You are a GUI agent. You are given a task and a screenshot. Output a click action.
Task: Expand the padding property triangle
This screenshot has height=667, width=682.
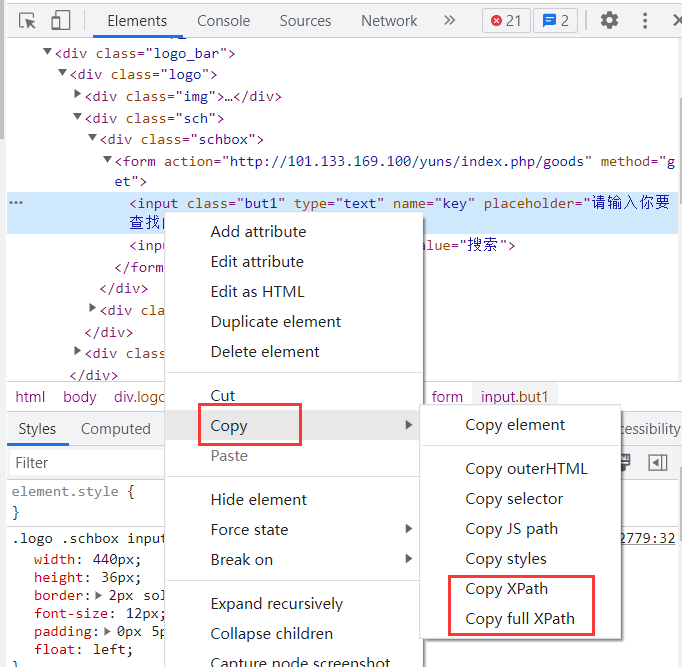coord(107,631)
